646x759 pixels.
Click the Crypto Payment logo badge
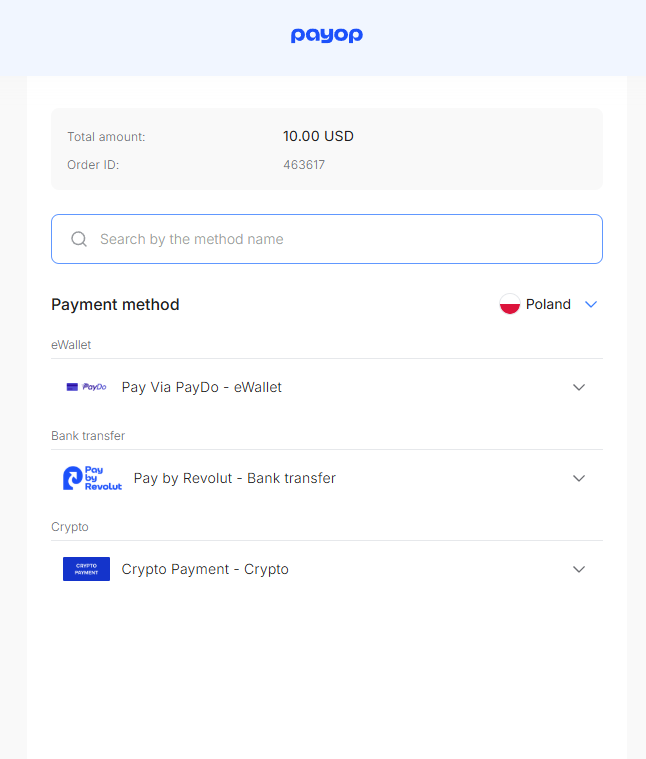(86, 569)
